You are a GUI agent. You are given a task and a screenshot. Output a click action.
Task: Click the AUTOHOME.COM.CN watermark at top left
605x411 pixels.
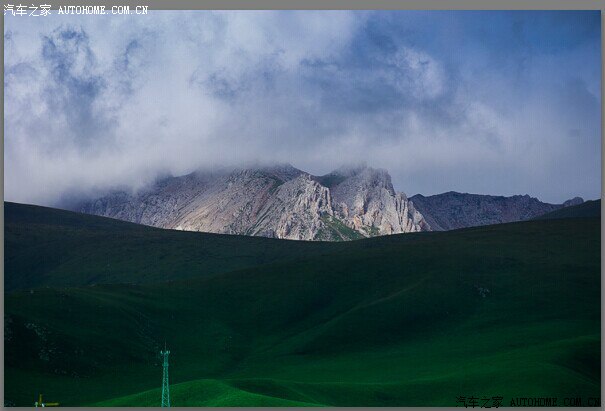103,10
